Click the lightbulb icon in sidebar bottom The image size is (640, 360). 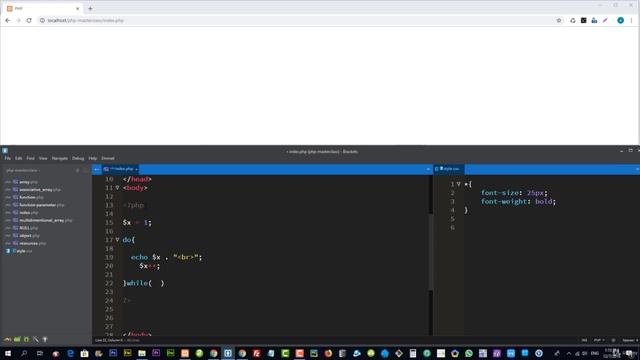pos(45,340)
